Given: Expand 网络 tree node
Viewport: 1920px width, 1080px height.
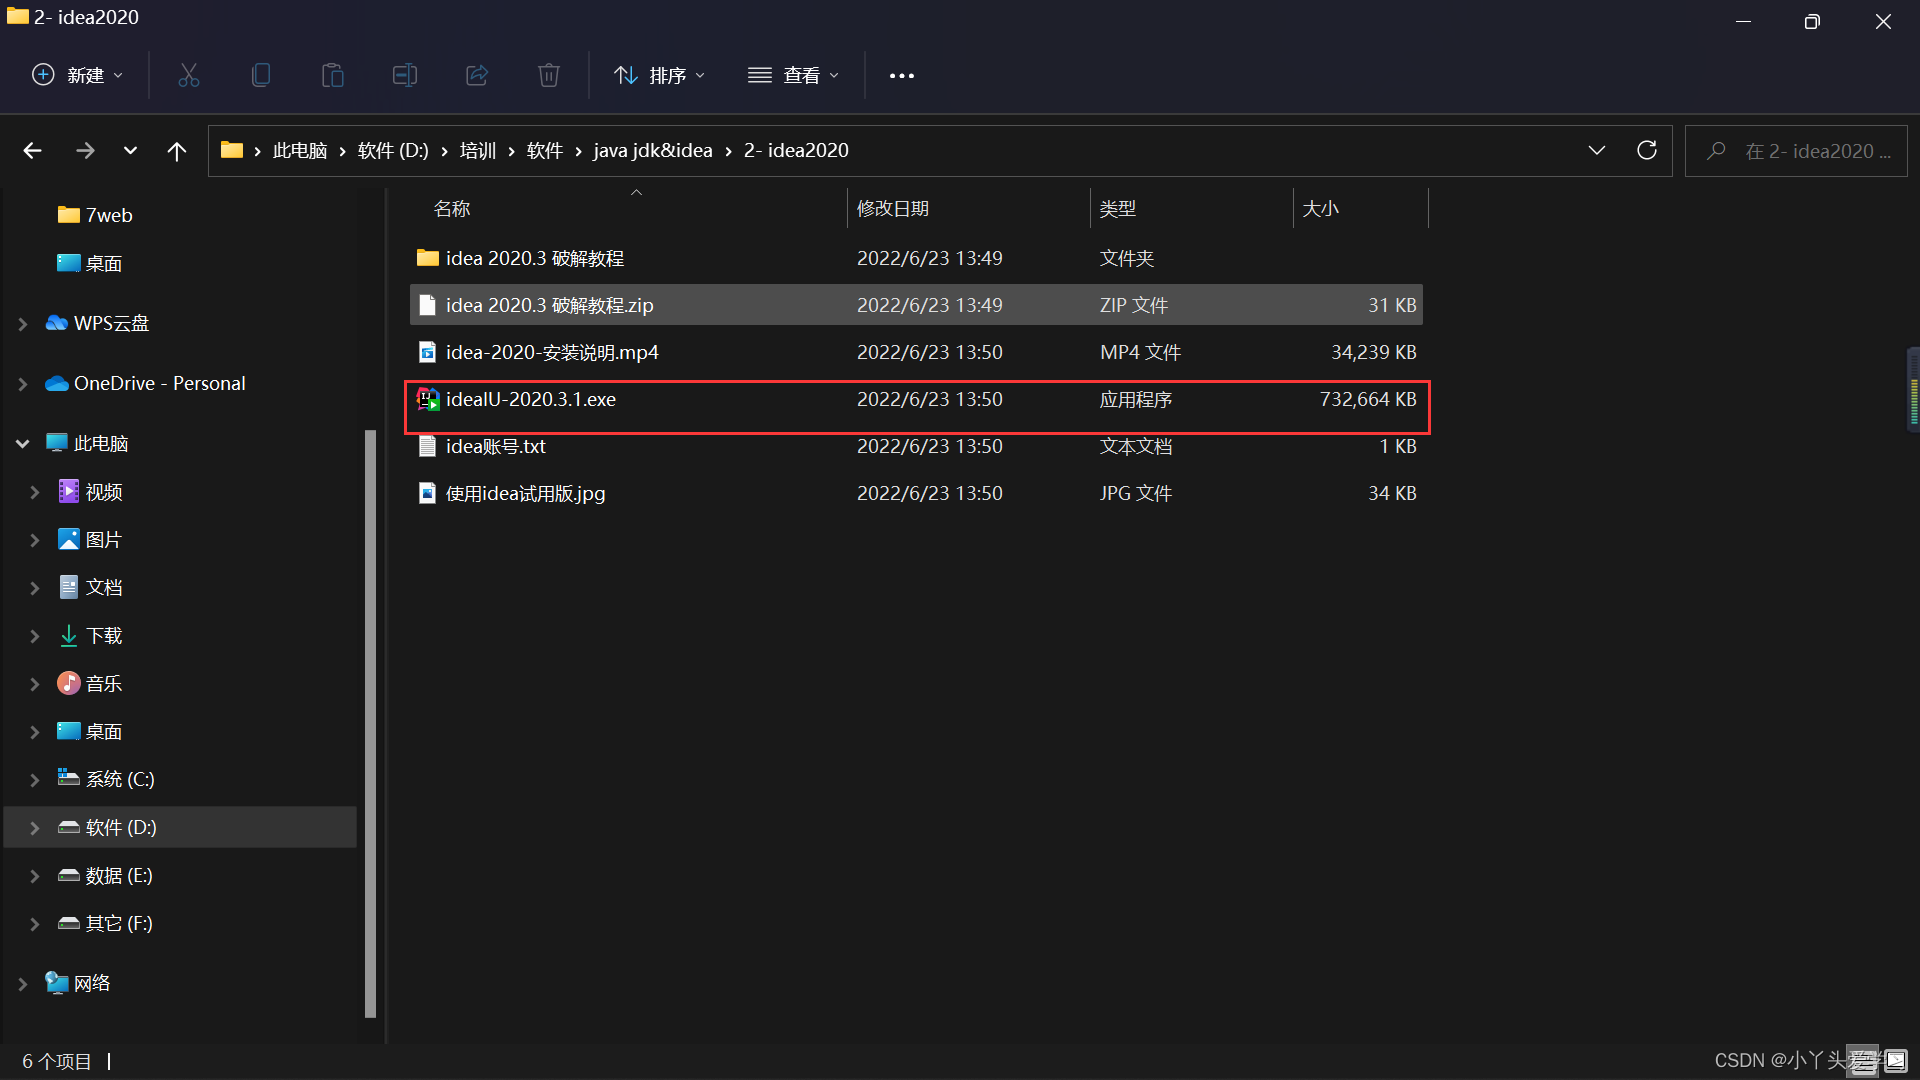Looking at the screenshot, I should (x=23, y=984).
